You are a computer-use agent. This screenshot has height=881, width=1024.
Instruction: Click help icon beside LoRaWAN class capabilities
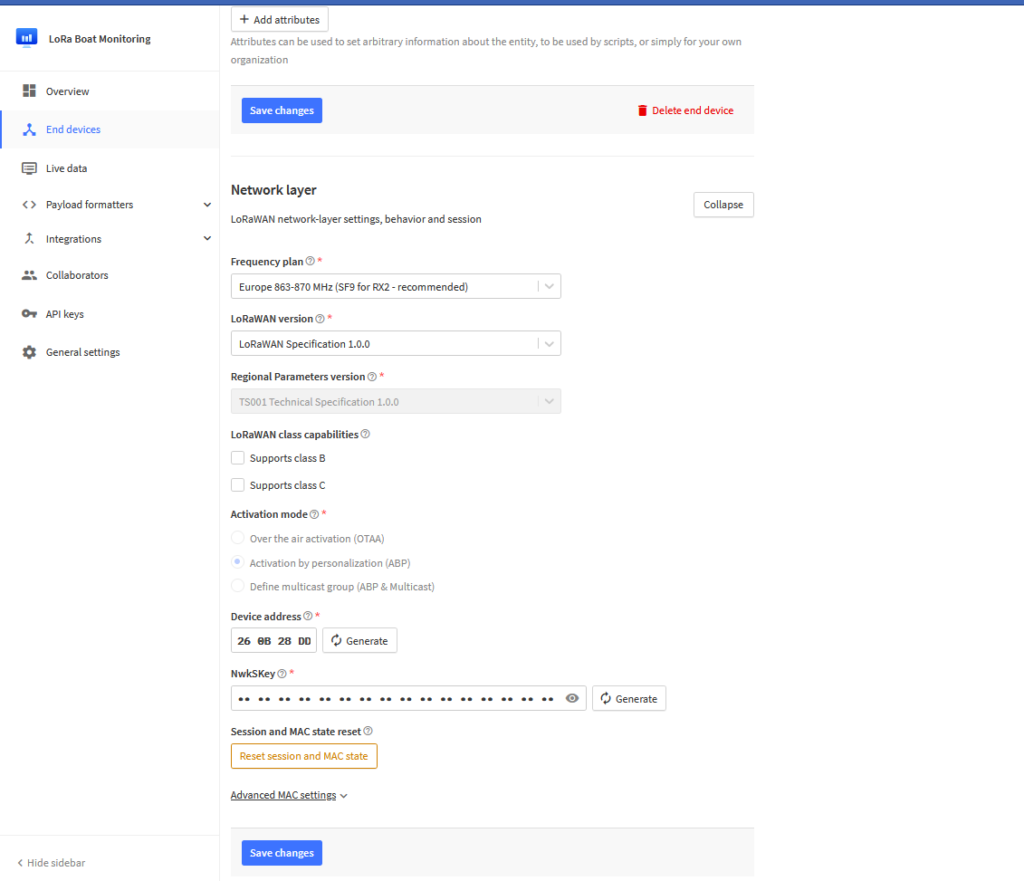click(365, 435)
